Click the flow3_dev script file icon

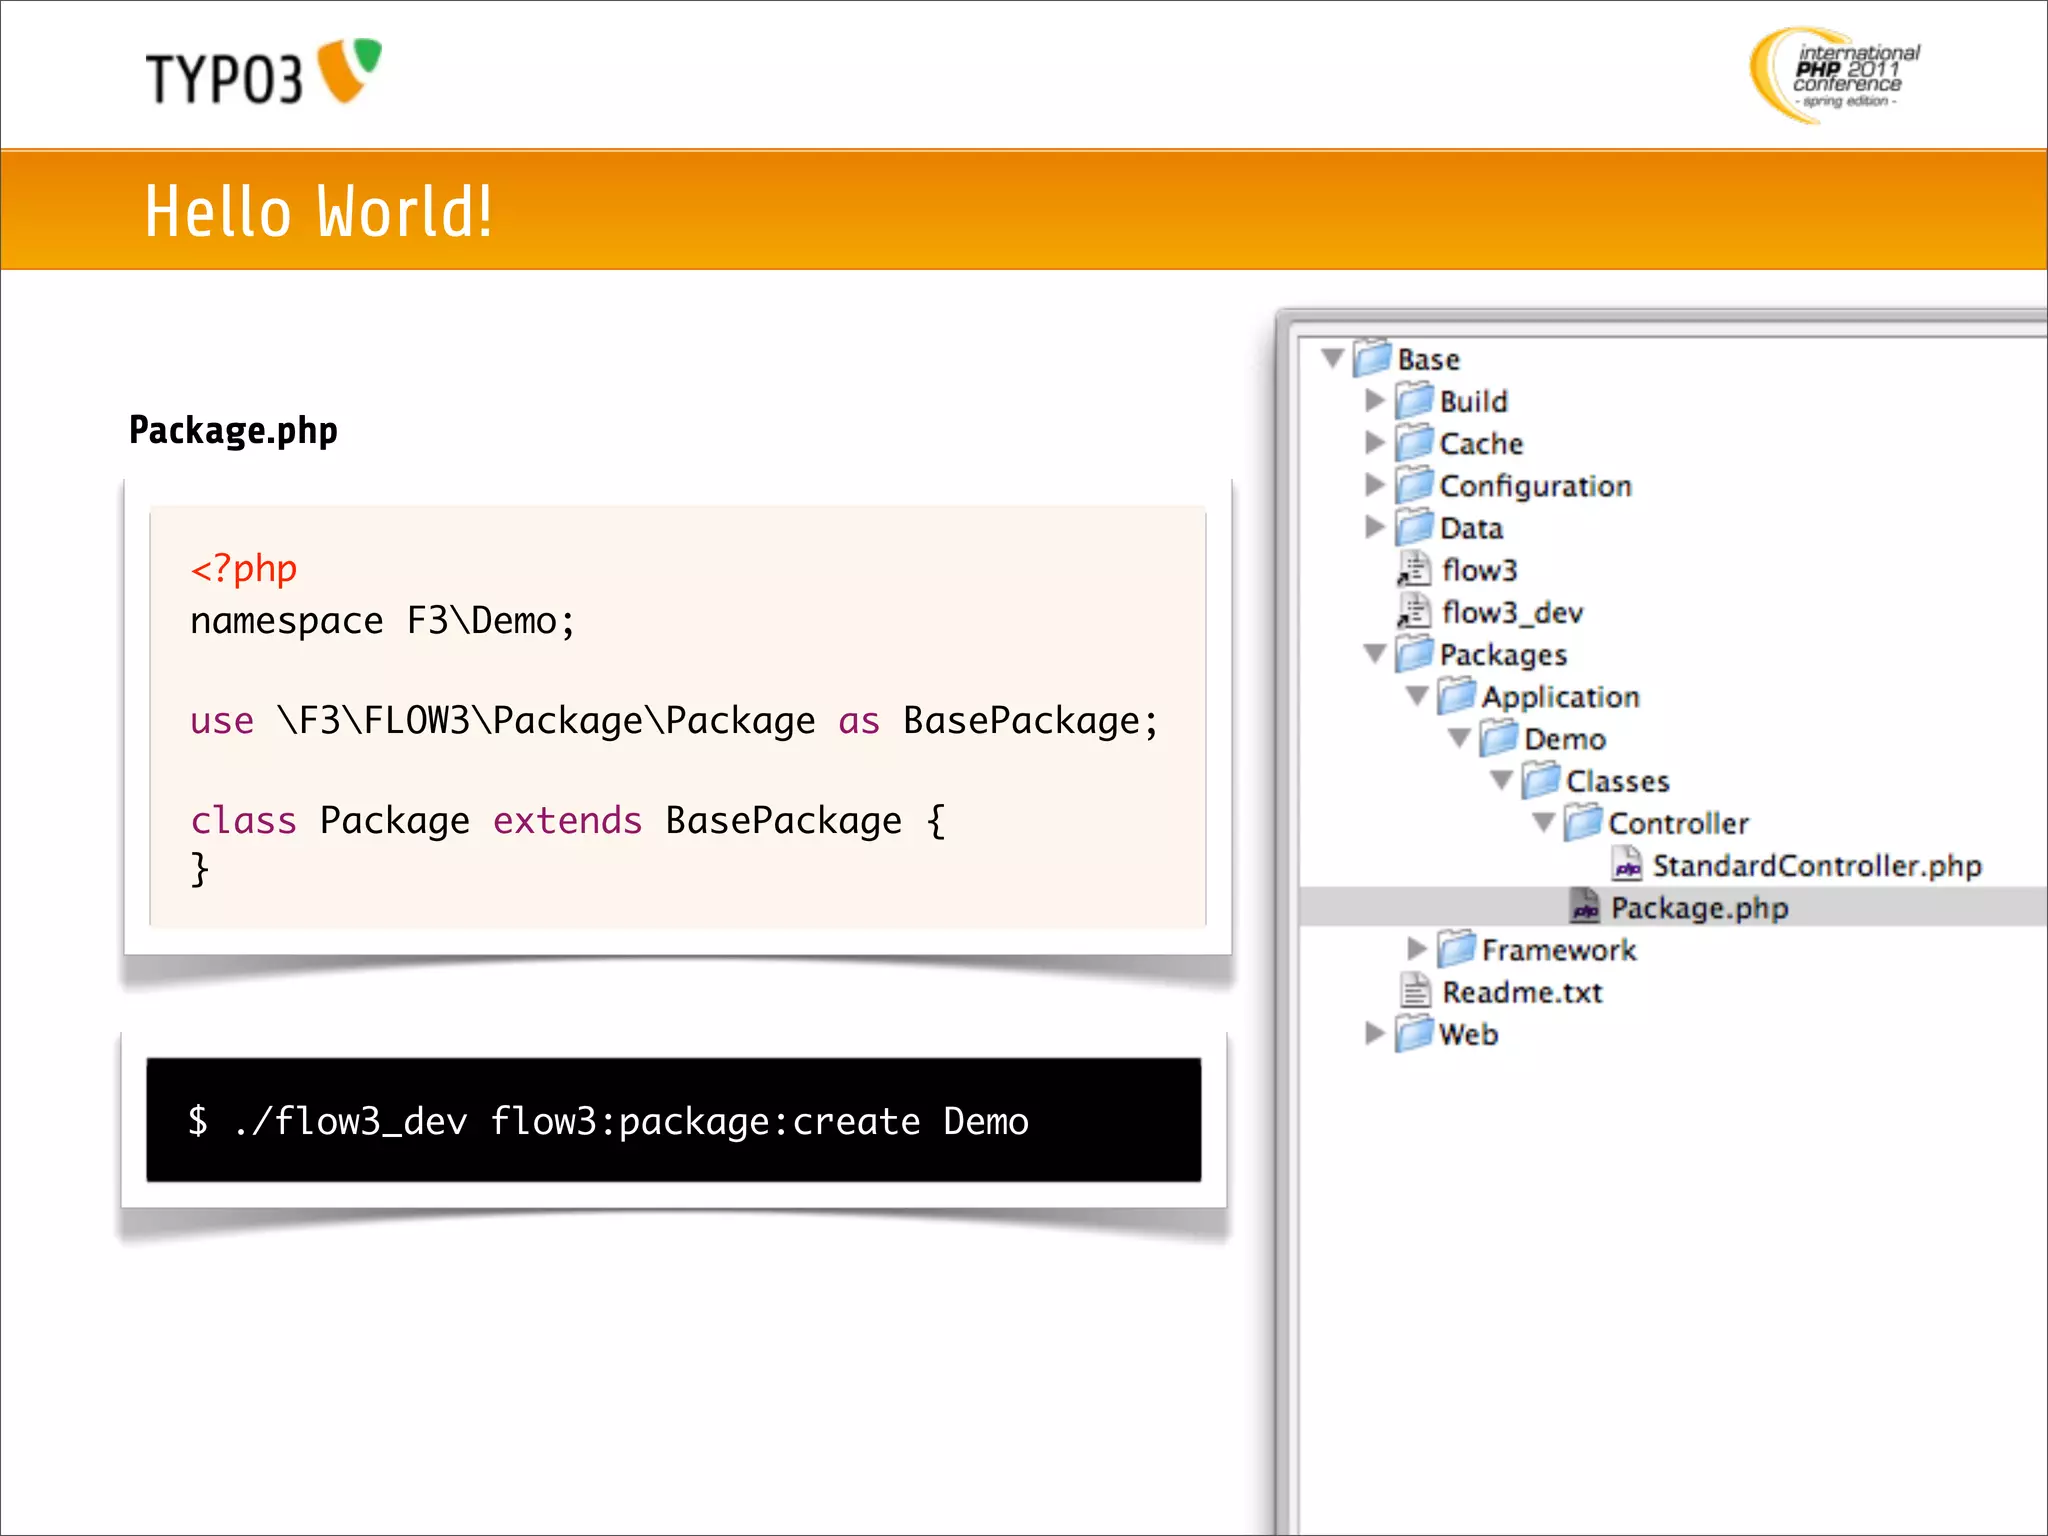tap(1414, 611)
